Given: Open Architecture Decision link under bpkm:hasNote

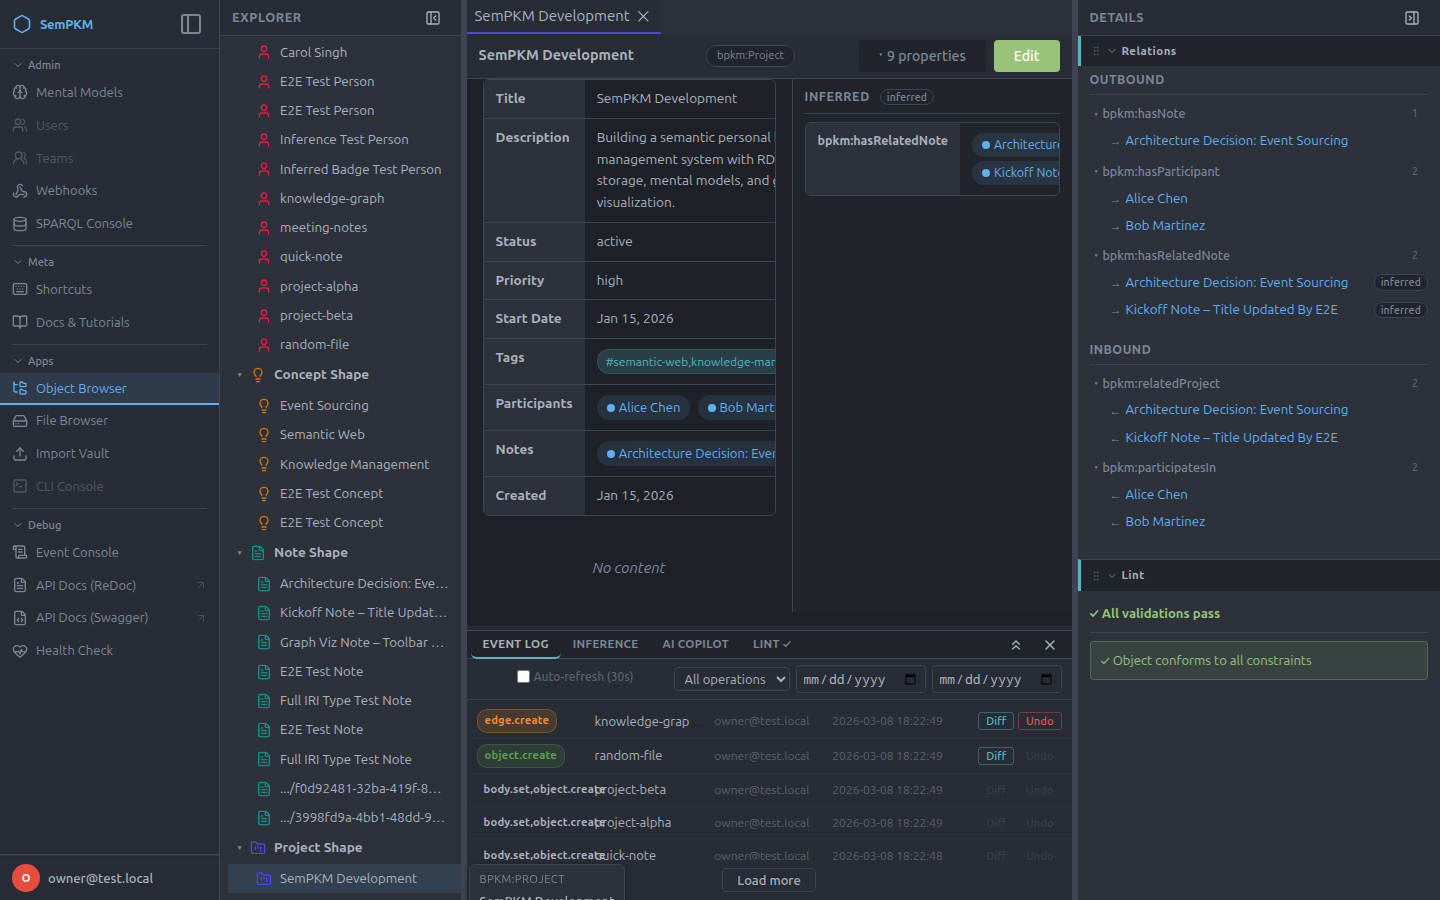Looking at the screenshot, I should pyautogui.click(x=1236, y=140).
